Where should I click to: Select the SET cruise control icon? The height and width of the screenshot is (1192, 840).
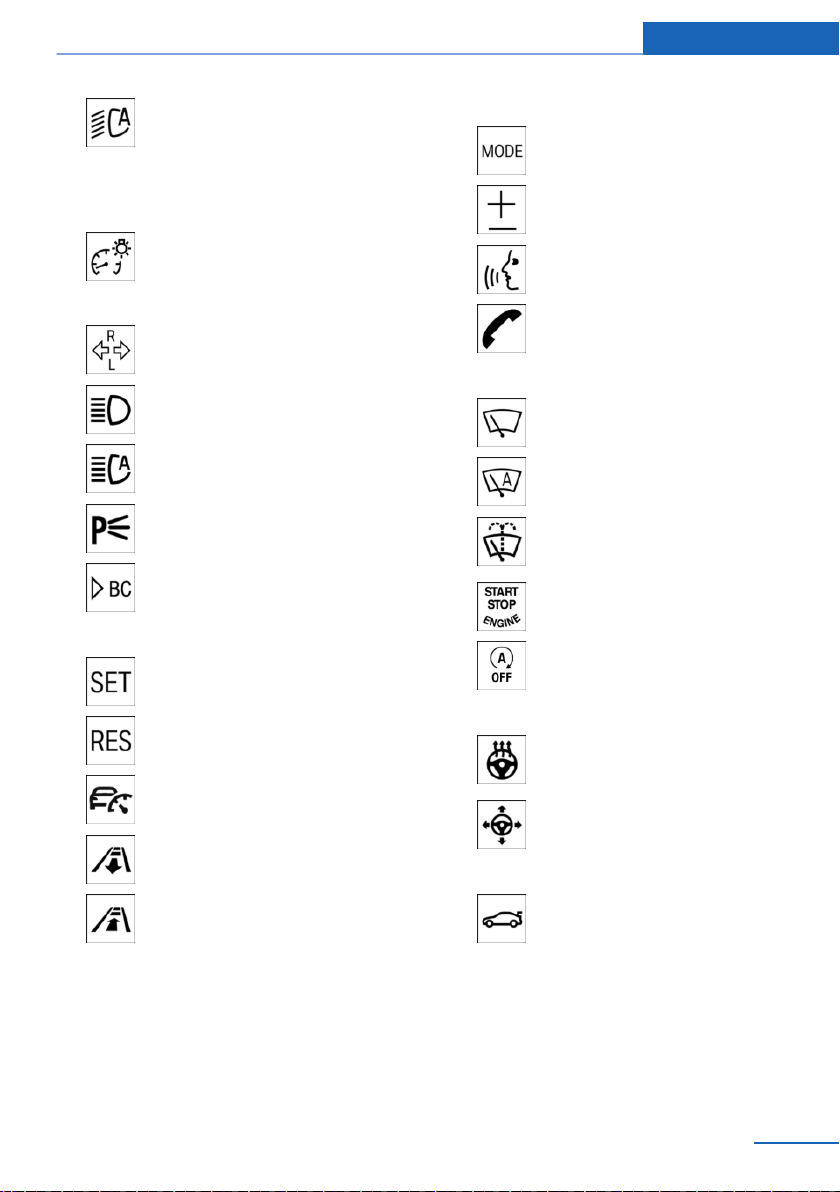click(x=110, y=681)
